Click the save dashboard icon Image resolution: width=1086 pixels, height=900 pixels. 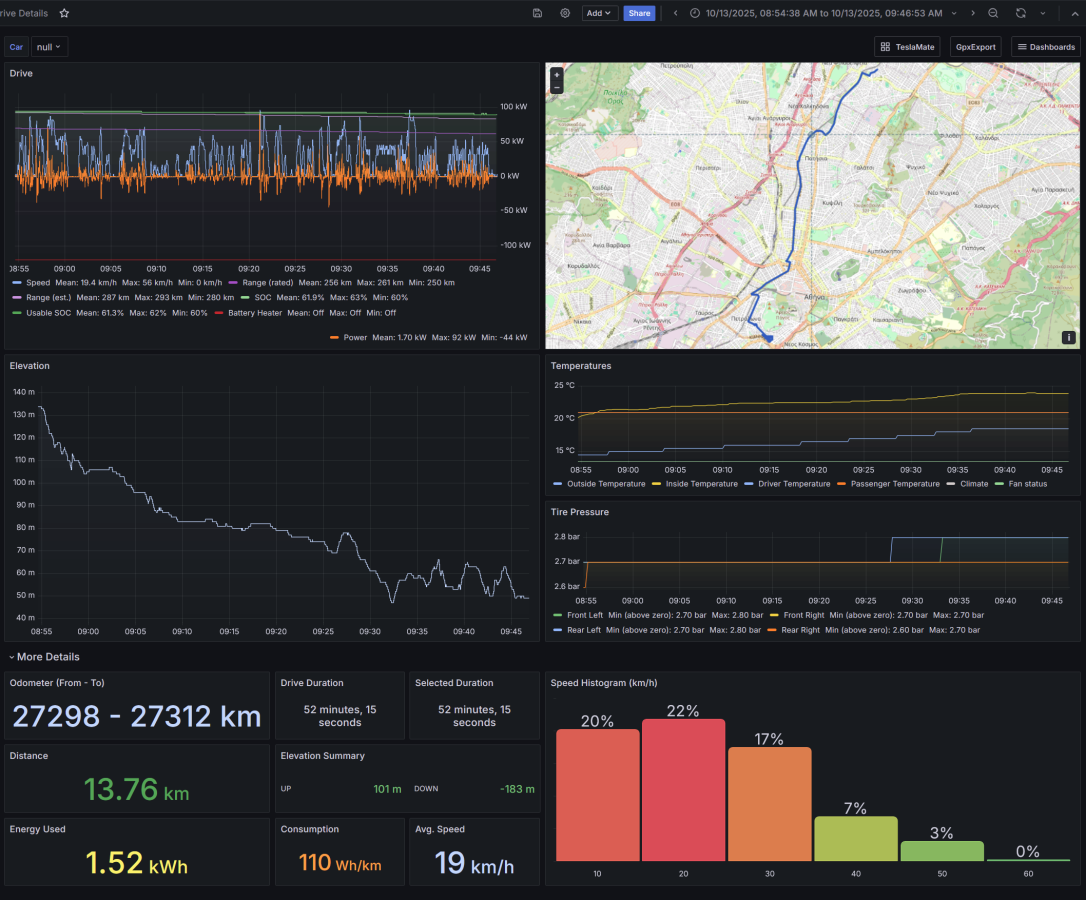click(x=538, y=13)
